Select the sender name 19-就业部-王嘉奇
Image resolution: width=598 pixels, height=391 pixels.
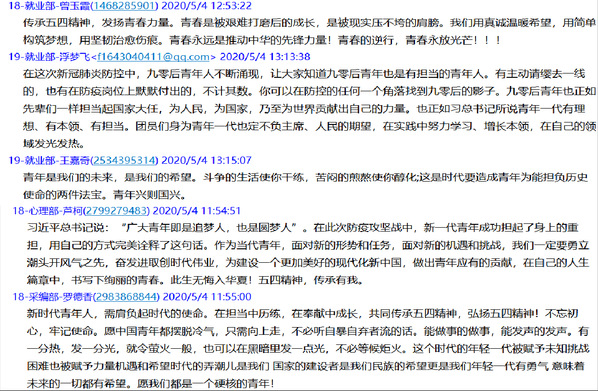point(49,160)
